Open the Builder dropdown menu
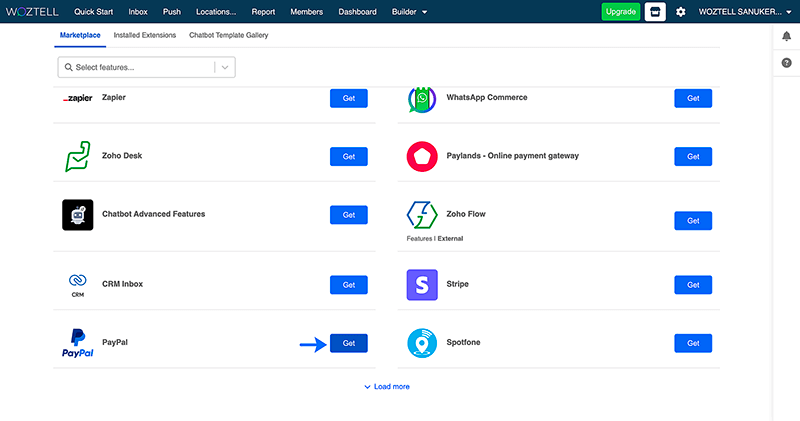Image resolution: width=800 pixels, height=421 pixels. 409,12
